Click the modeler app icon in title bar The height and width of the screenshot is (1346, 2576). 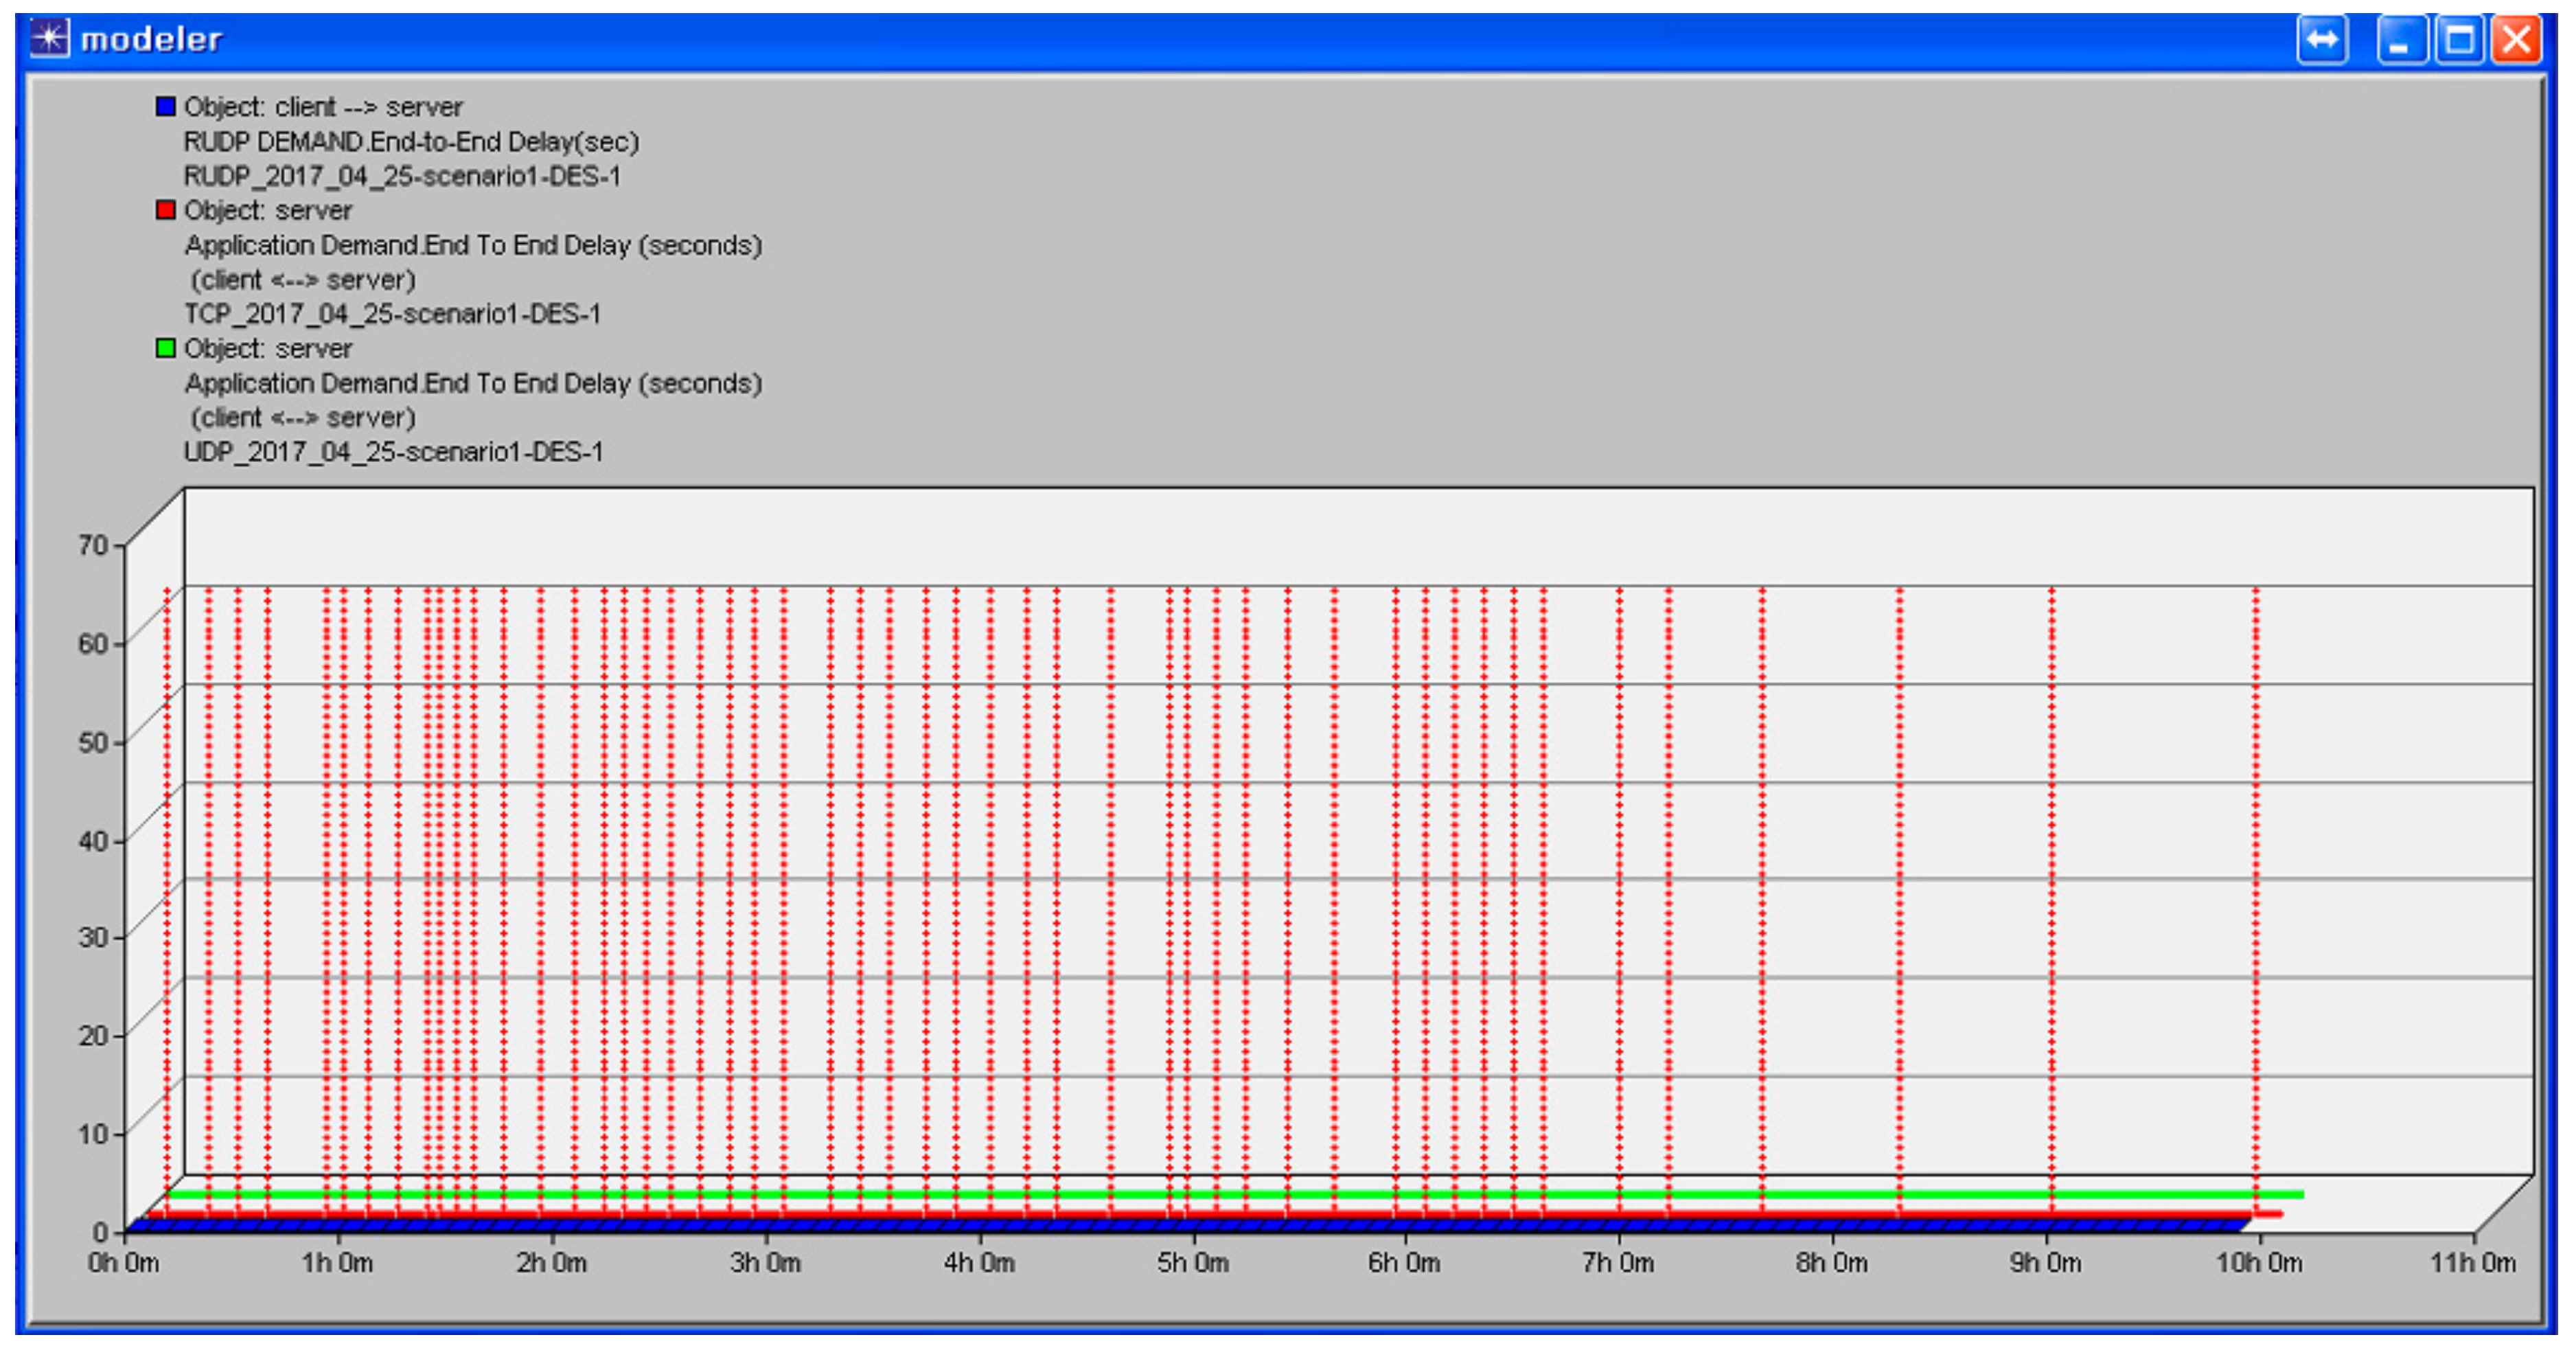pos(49,39)
